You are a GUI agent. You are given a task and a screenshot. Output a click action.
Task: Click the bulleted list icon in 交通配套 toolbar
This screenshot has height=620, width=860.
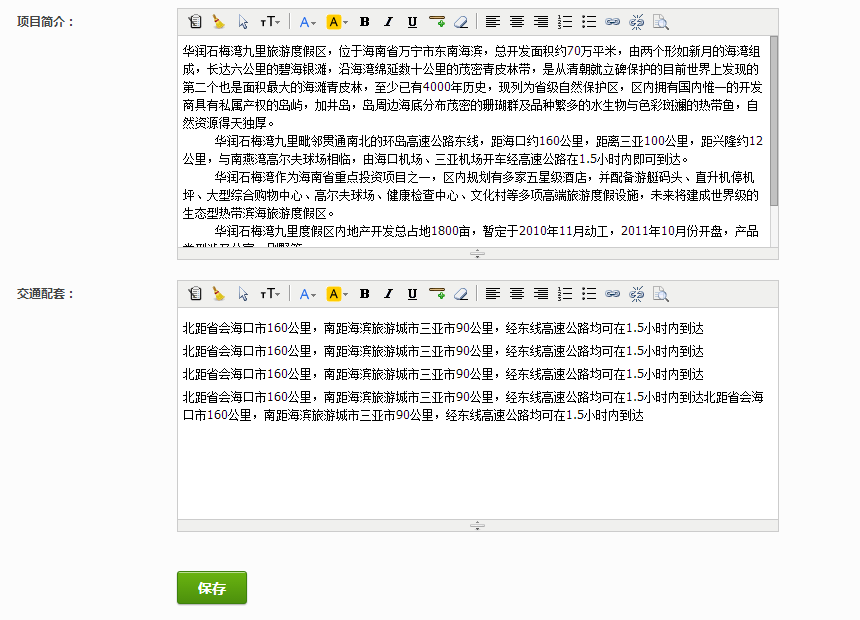[589, 294]
